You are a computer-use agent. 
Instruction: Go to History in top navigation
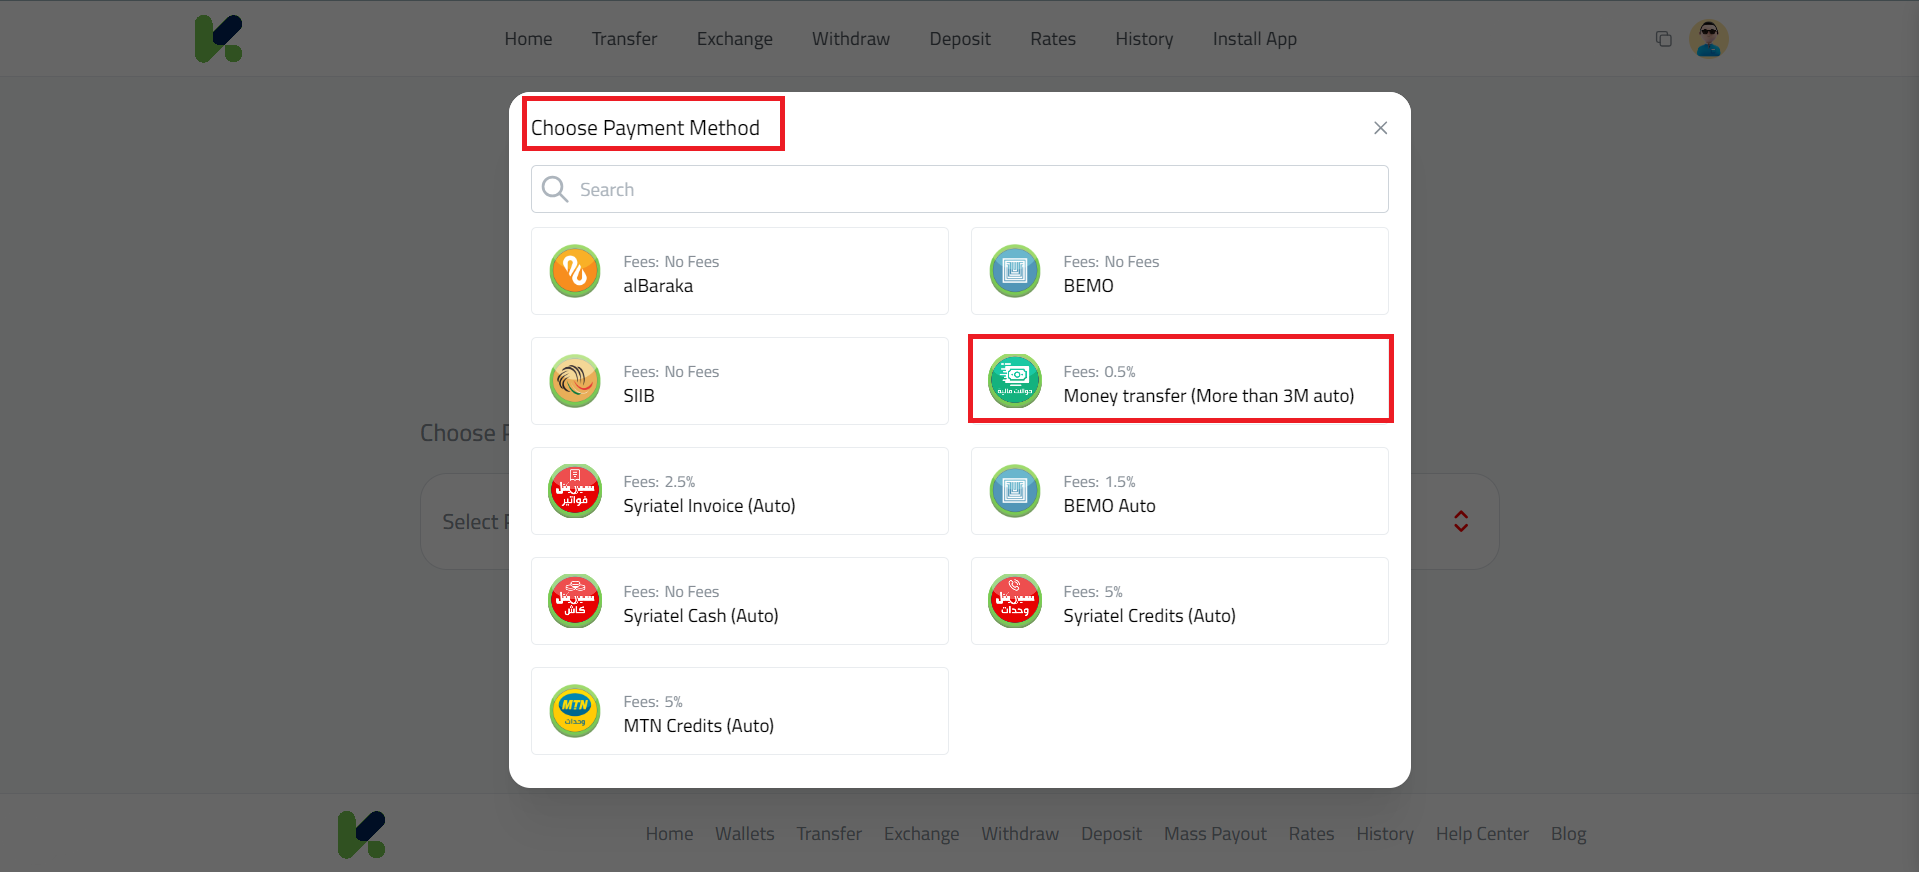1145,39
